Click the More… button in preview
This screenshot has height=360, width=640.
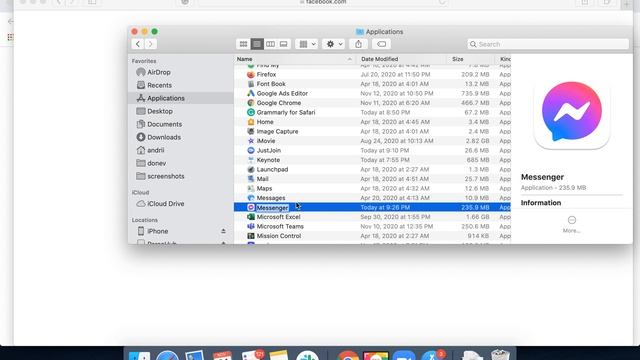tap(571, 224)
